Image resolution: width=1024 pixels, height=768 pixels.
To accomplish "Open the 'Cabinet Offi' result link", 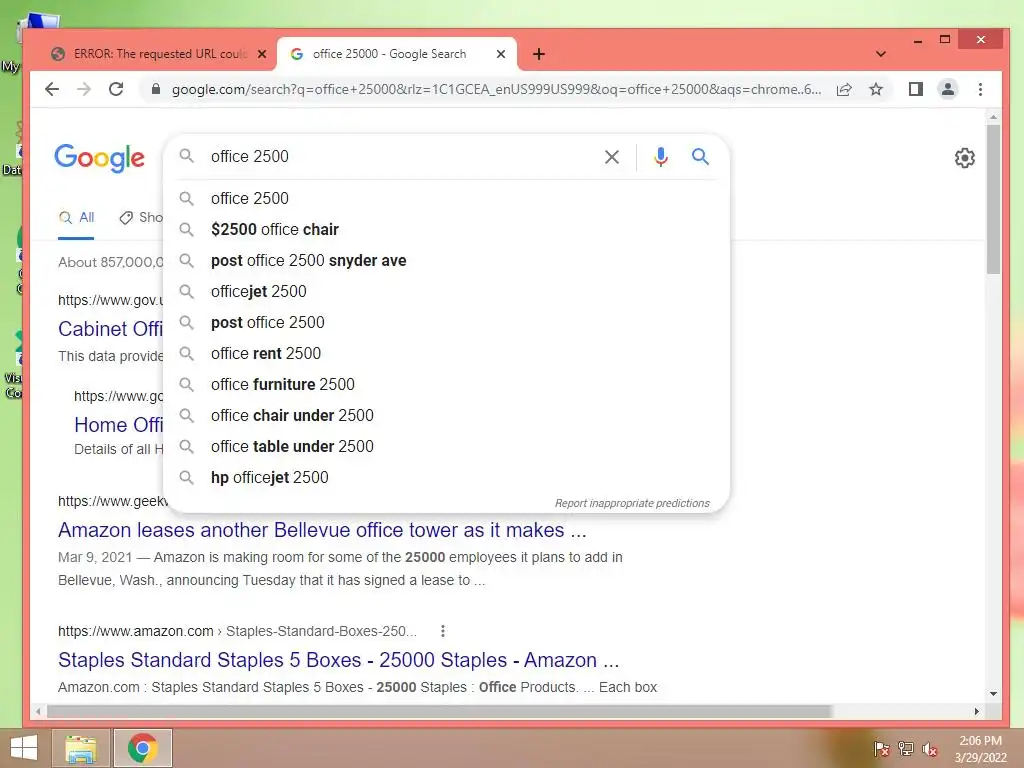I will (x=110, y=328).
